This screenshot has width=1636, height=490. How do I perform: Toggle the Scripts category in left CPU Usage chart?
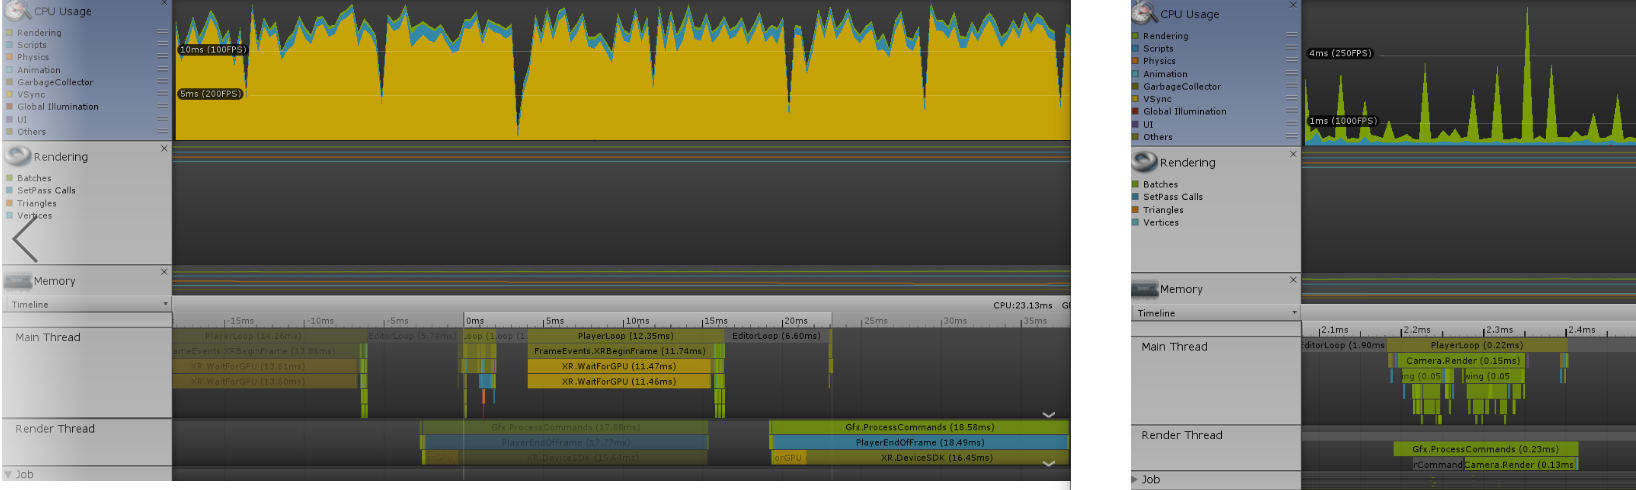[10, 45]
